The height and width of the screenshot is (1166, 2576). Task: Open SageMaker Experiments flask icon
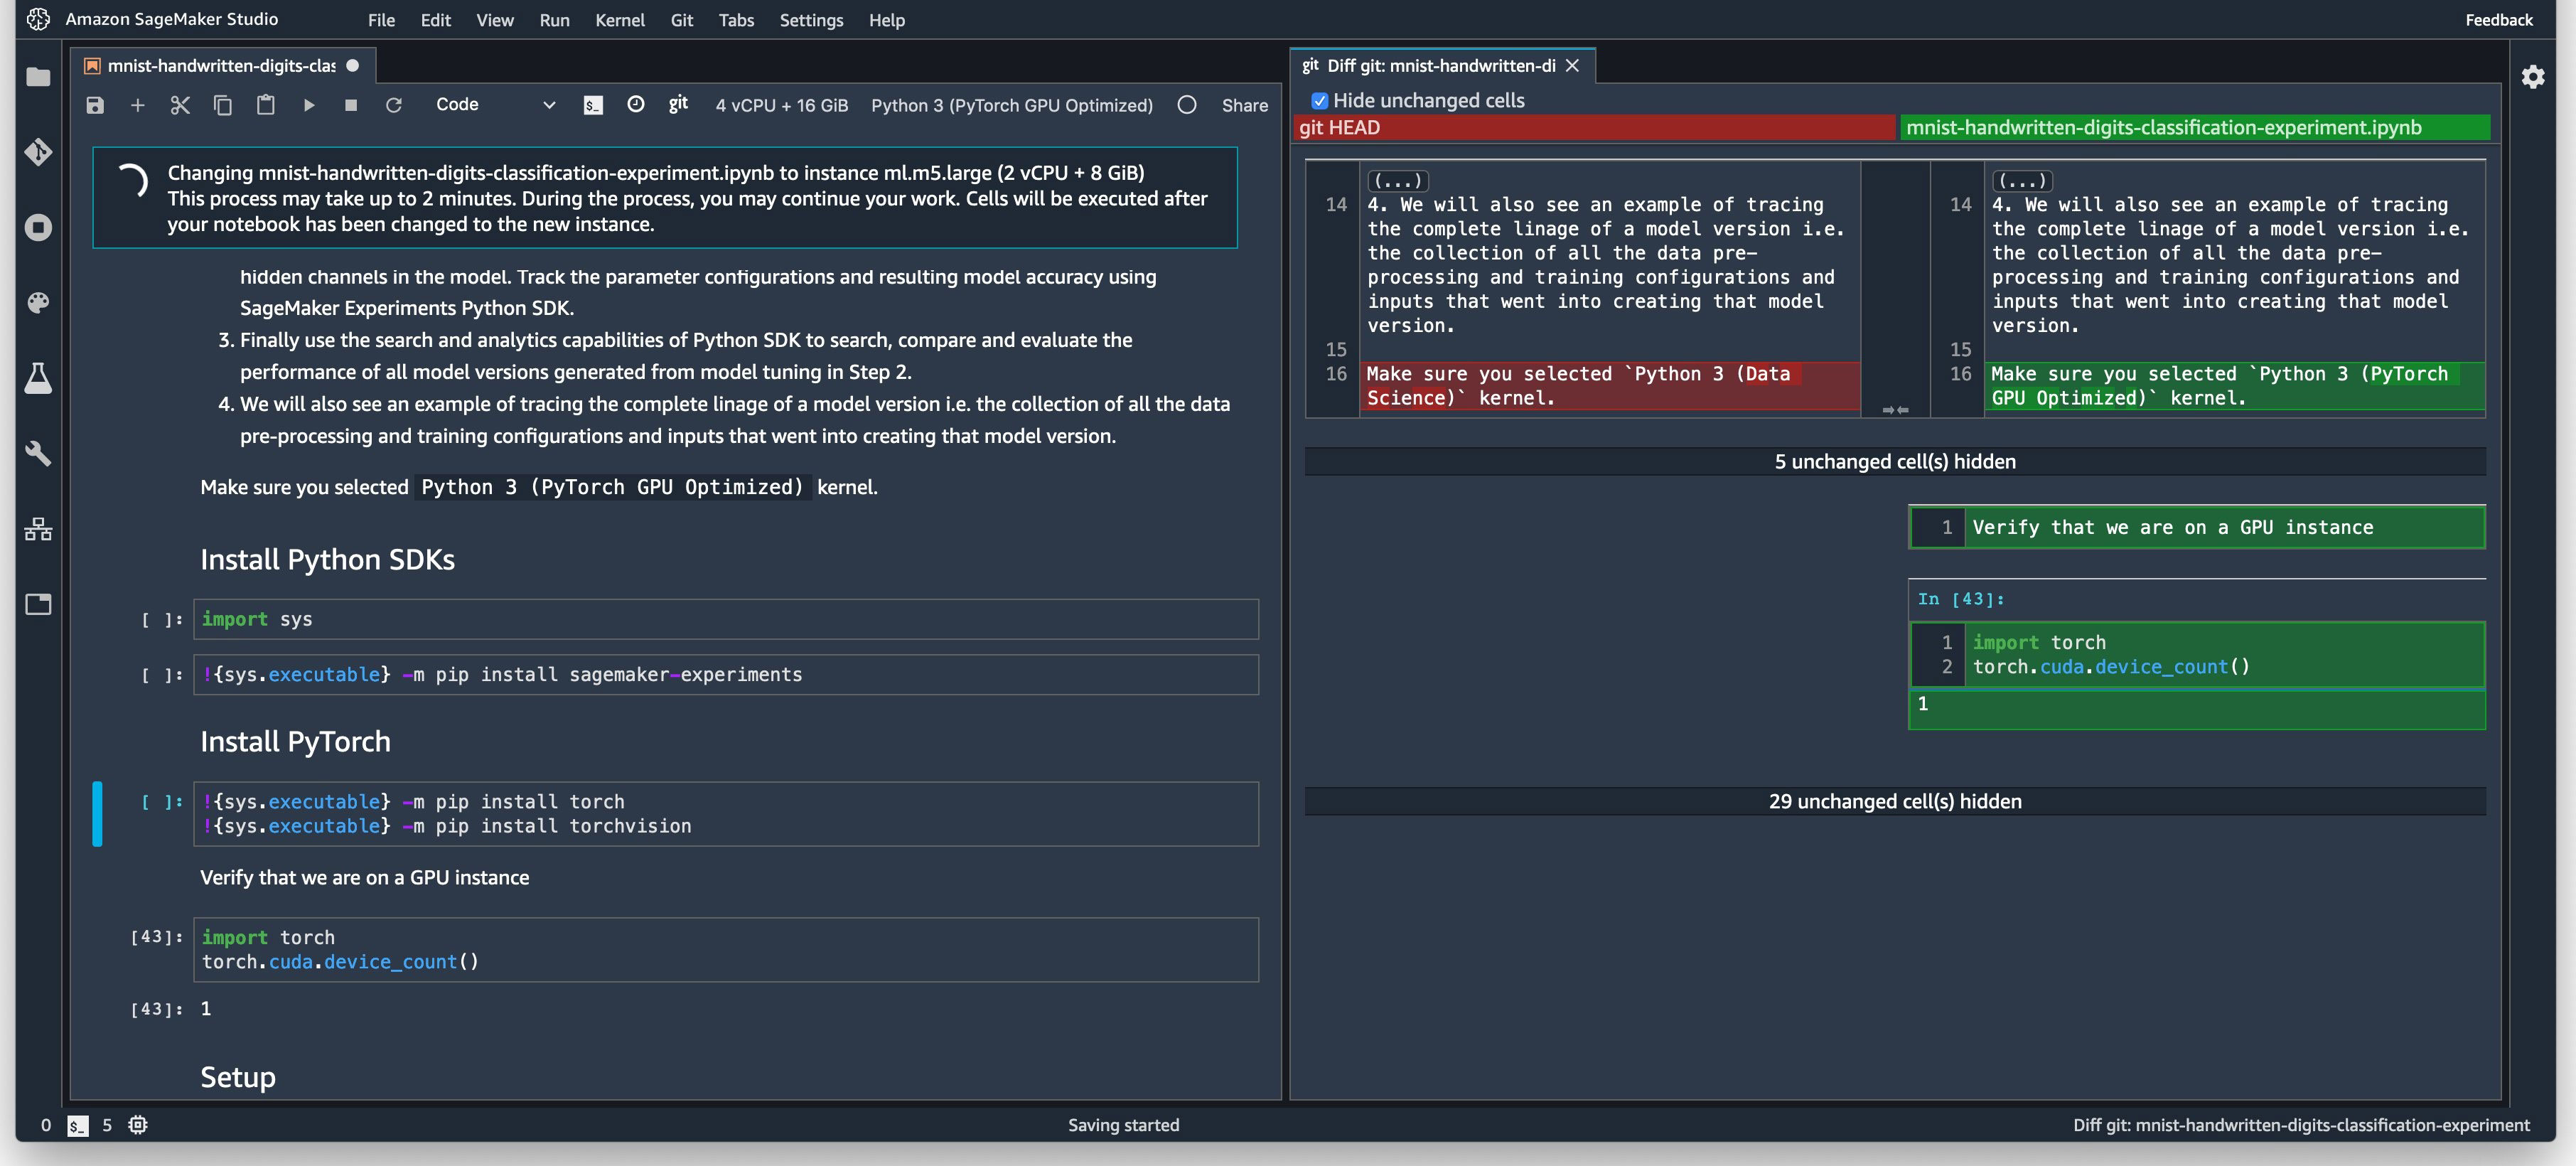point(38,378)
